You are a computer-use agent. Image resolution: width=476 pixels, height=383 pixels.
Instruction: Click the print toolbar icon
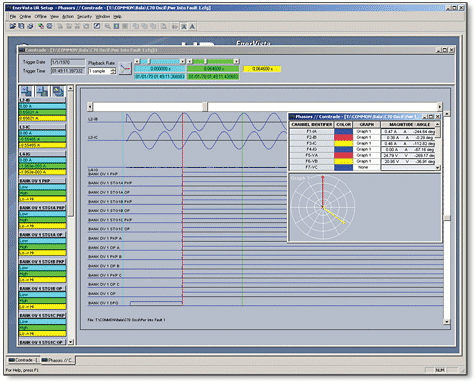pyautogui.click(x=30, y=26)
